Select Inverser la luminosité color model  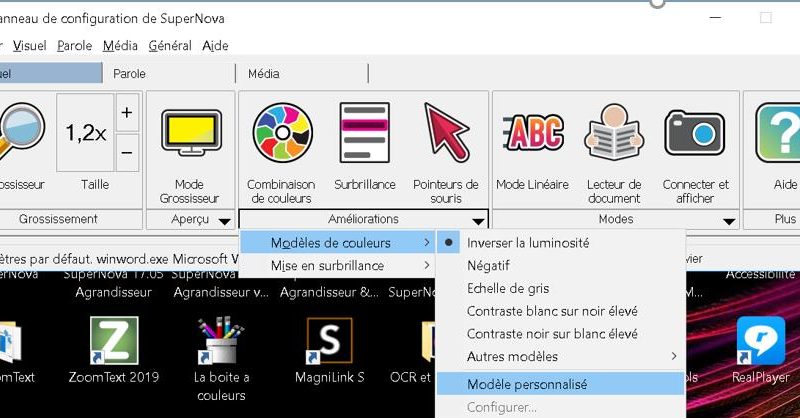(560, 243)
